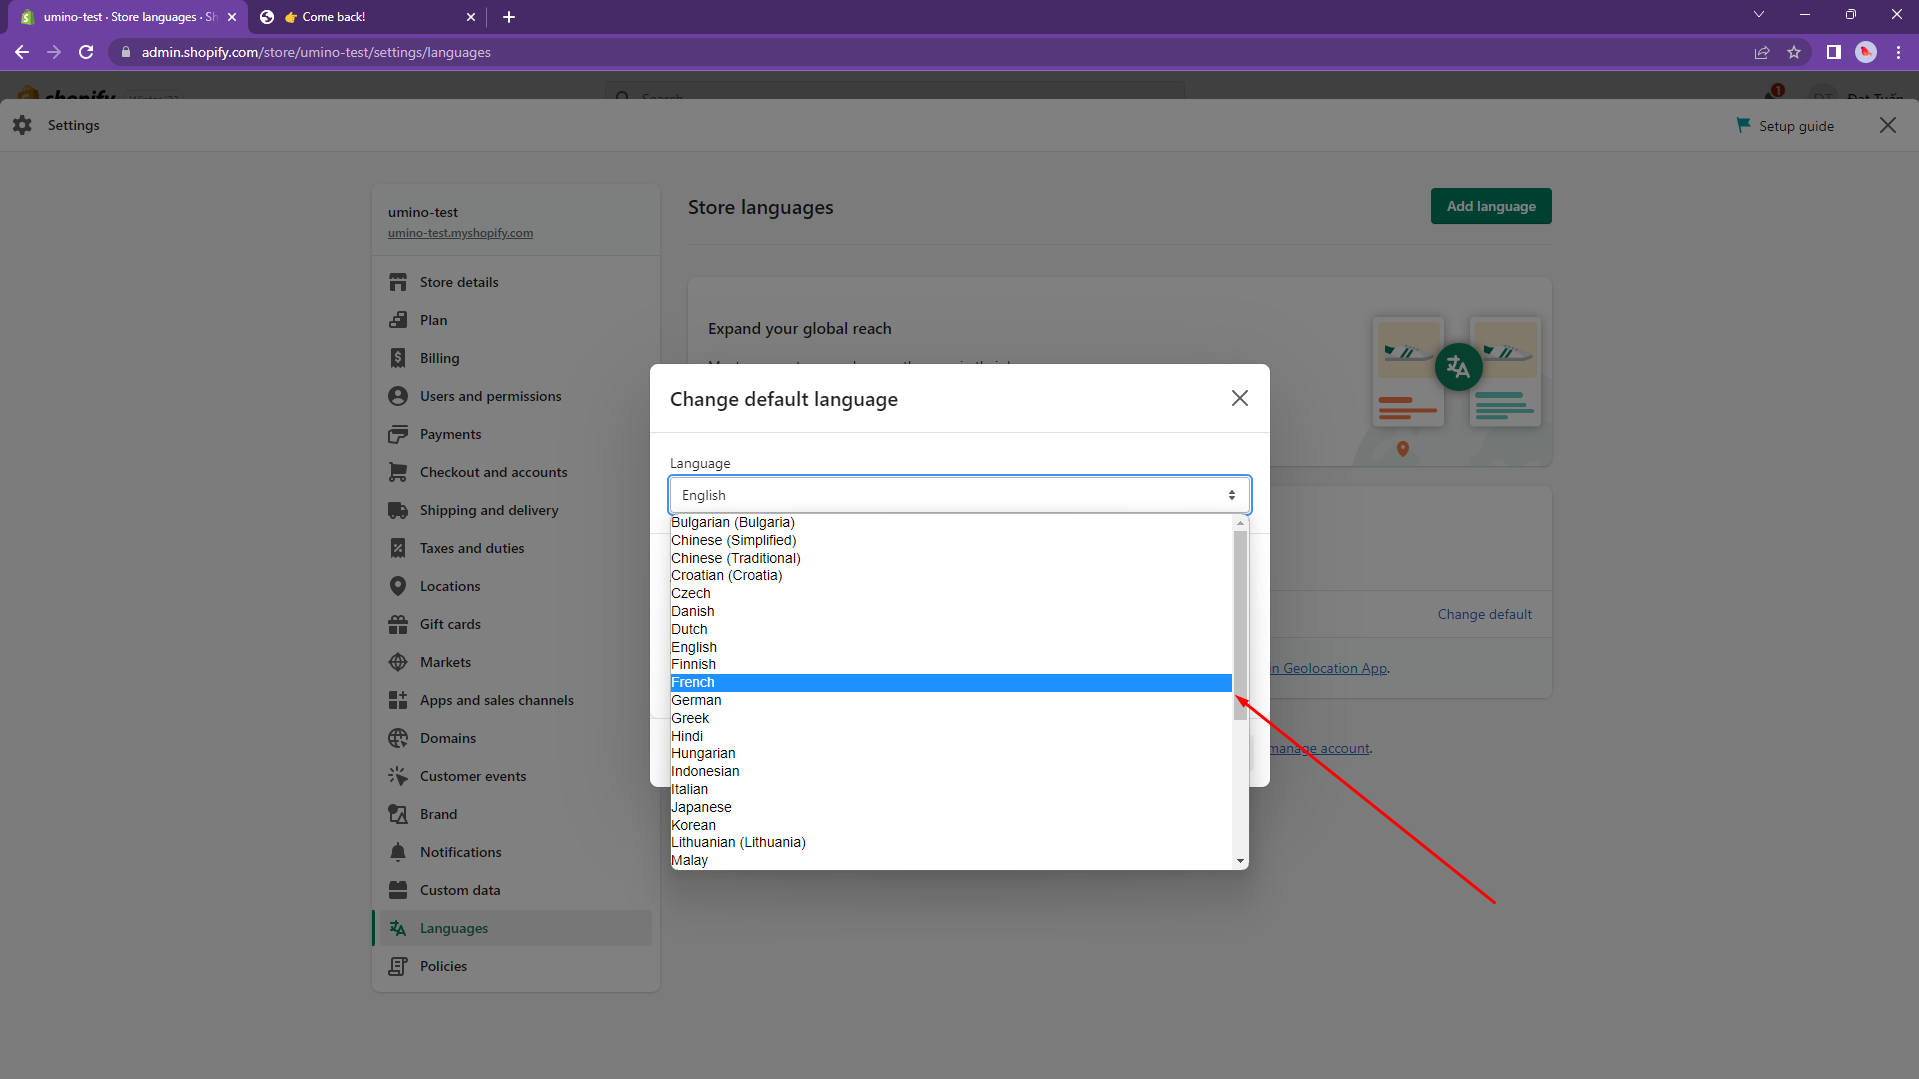Click the Change default link
The width and height of the screenshot is (1919, 1079).
click(x=1484, y=614)
